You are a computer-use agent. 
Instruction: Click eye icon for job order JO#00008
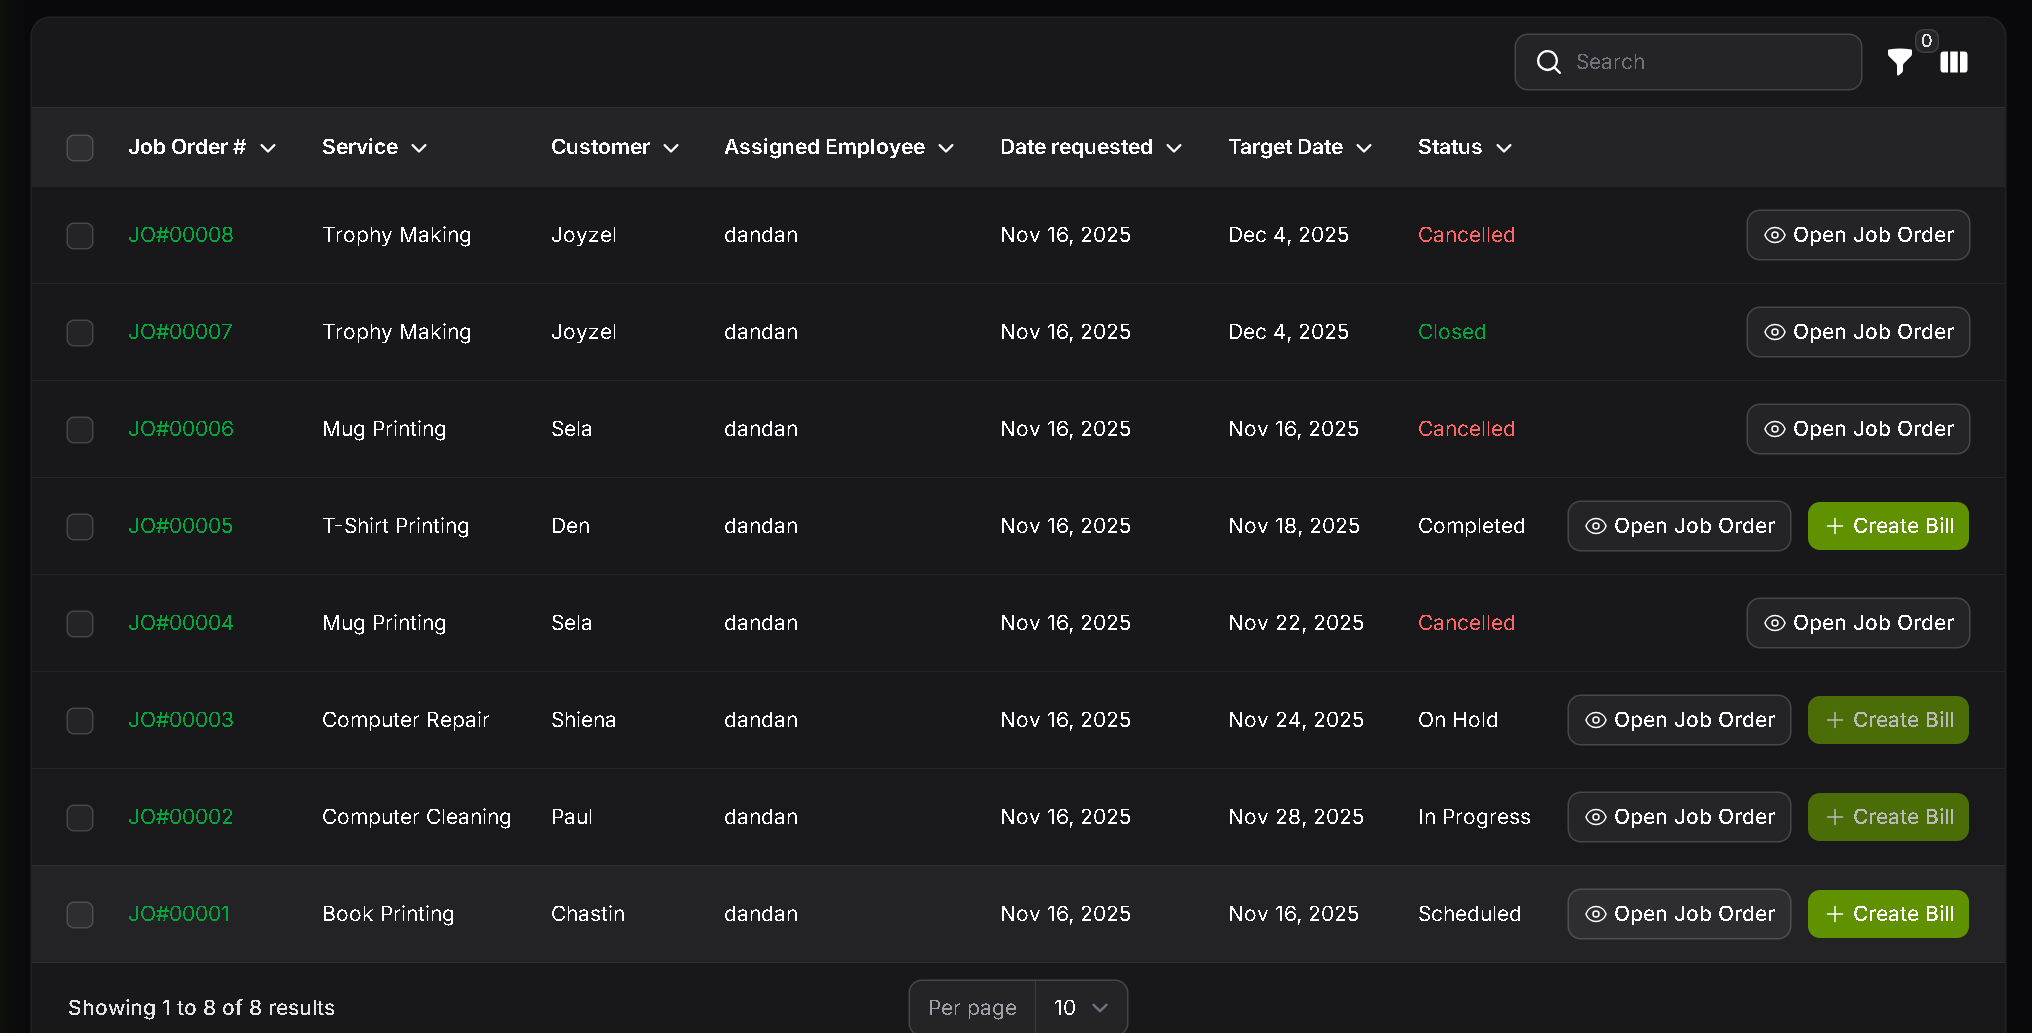[1774, 235]
